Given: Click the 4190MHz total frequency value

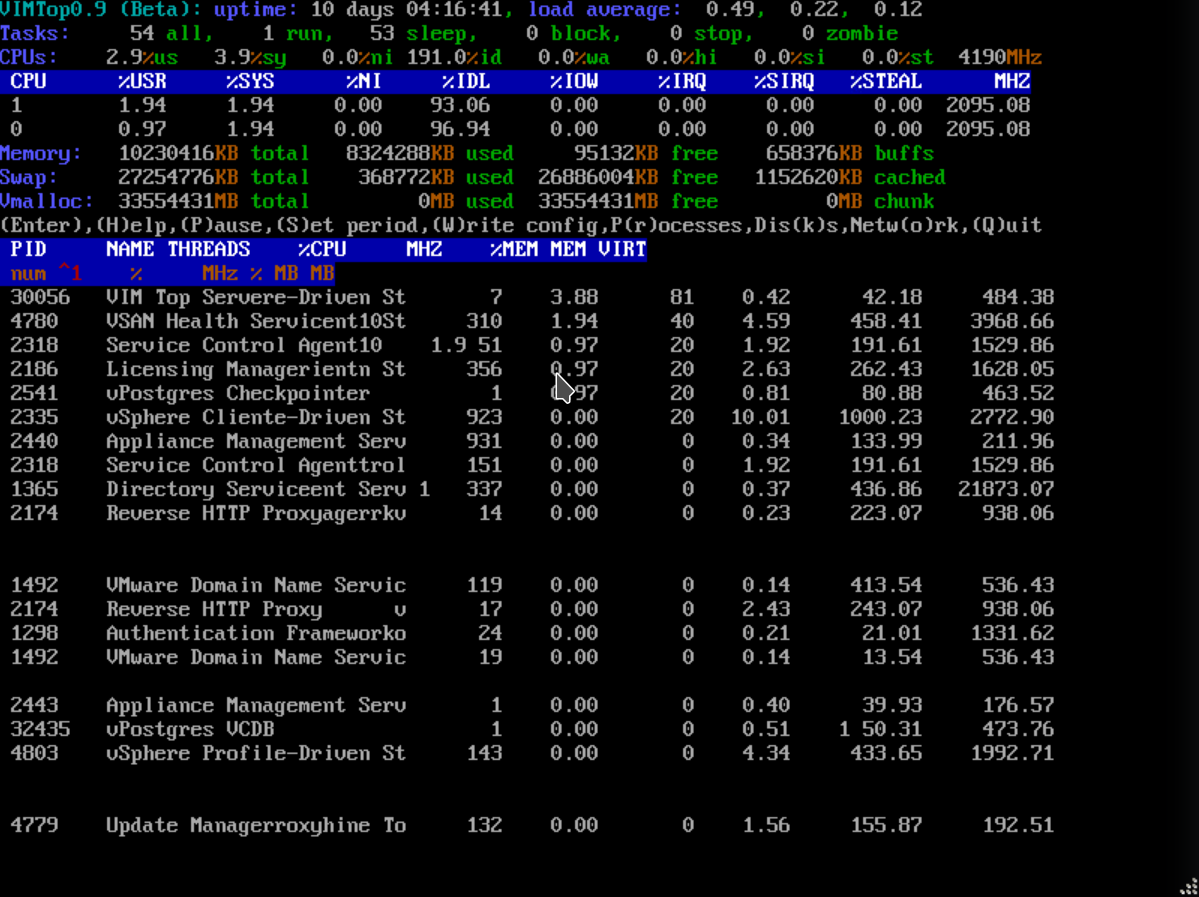Looking at the screenshot, I should click(x=1000, y=57).
